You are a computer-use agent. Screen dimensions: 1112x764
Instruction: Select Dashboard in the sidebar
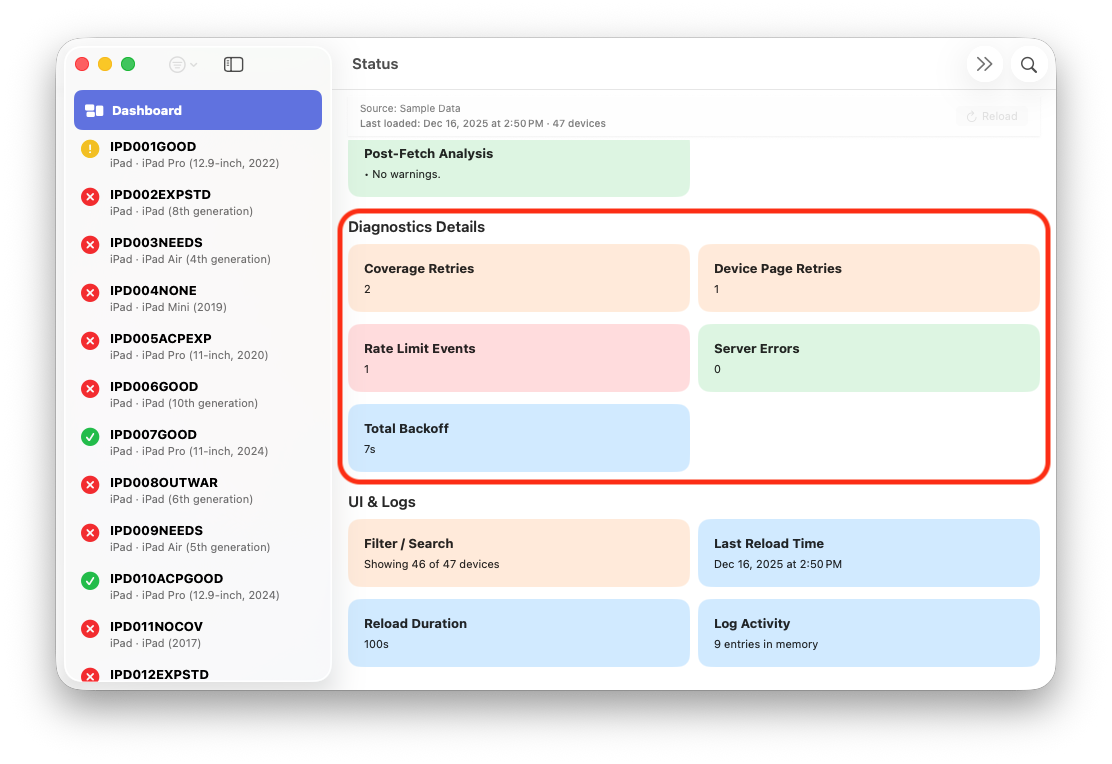pos(198,110)
